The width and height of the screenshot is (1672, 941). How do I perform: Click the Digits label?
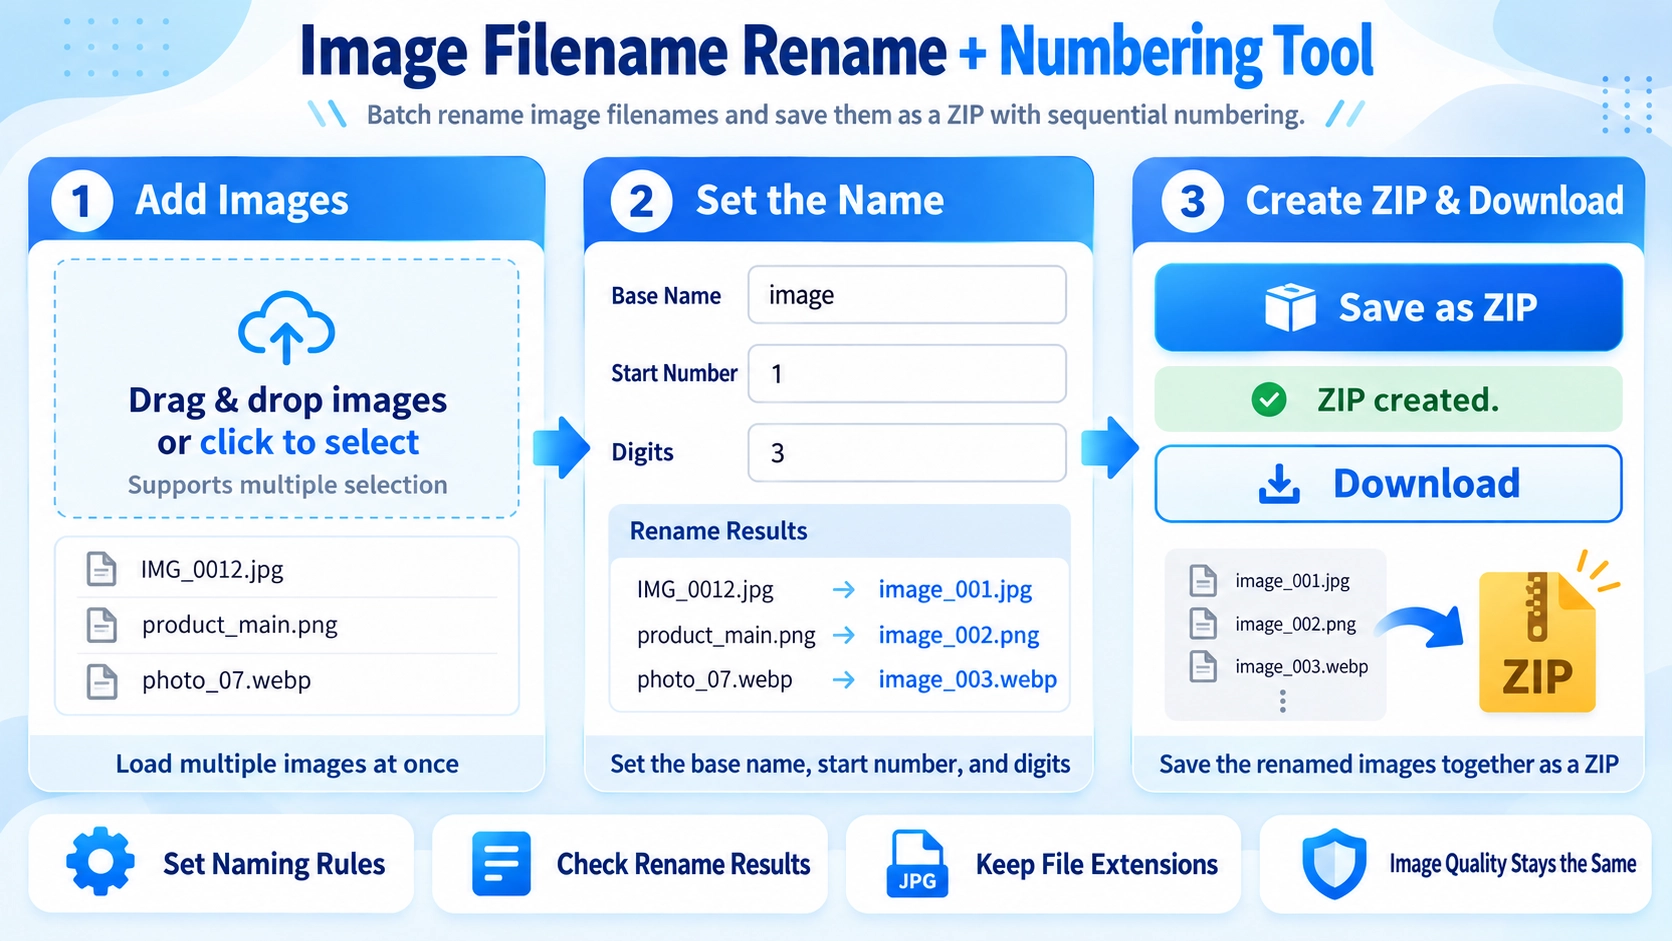coord(642,452)
